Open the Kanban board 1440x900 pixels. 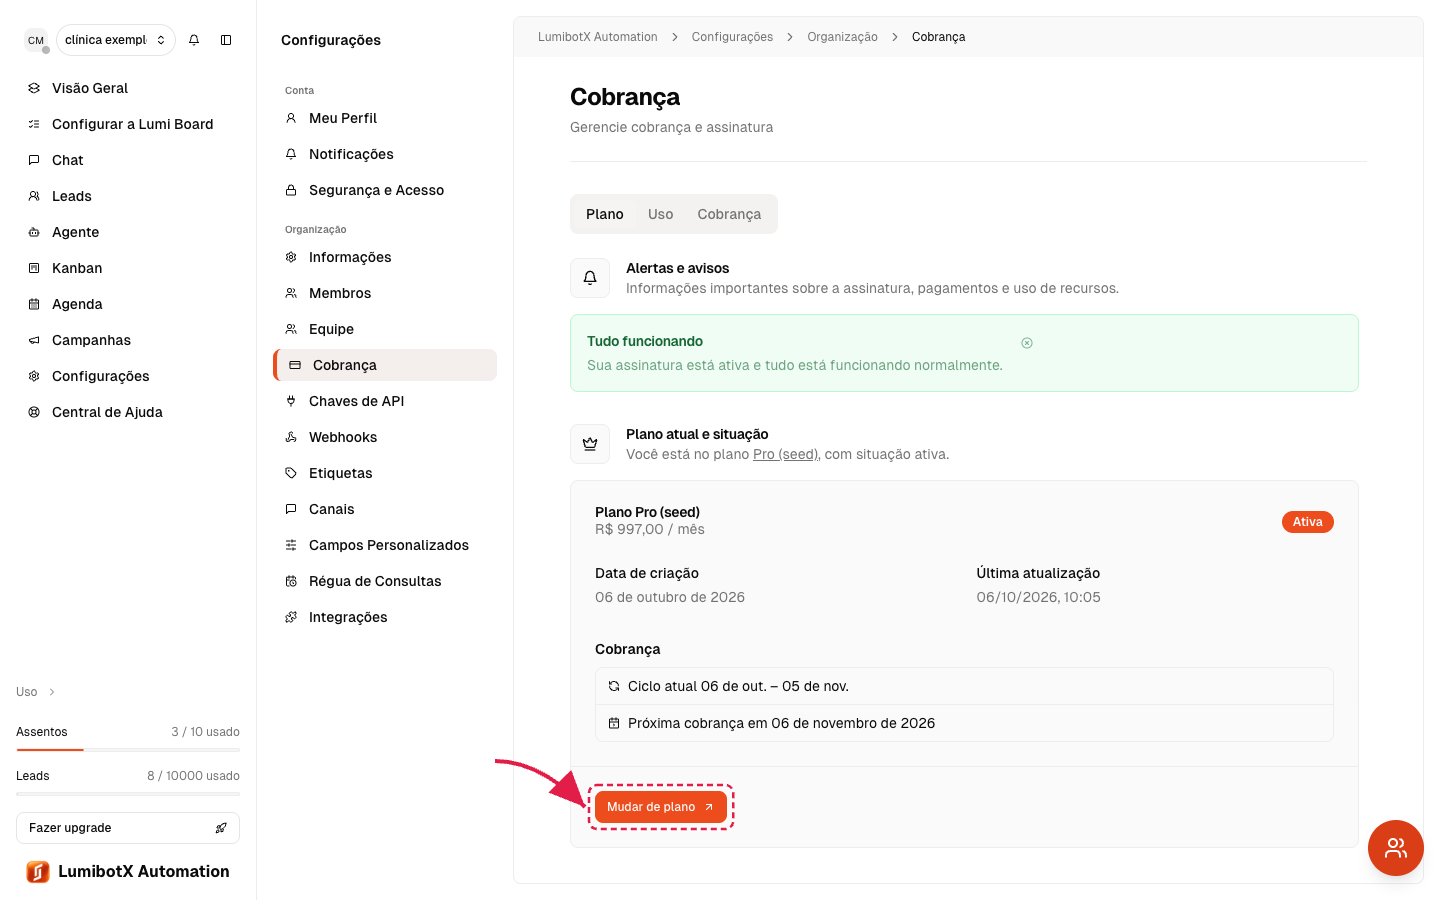pos(128,268)
